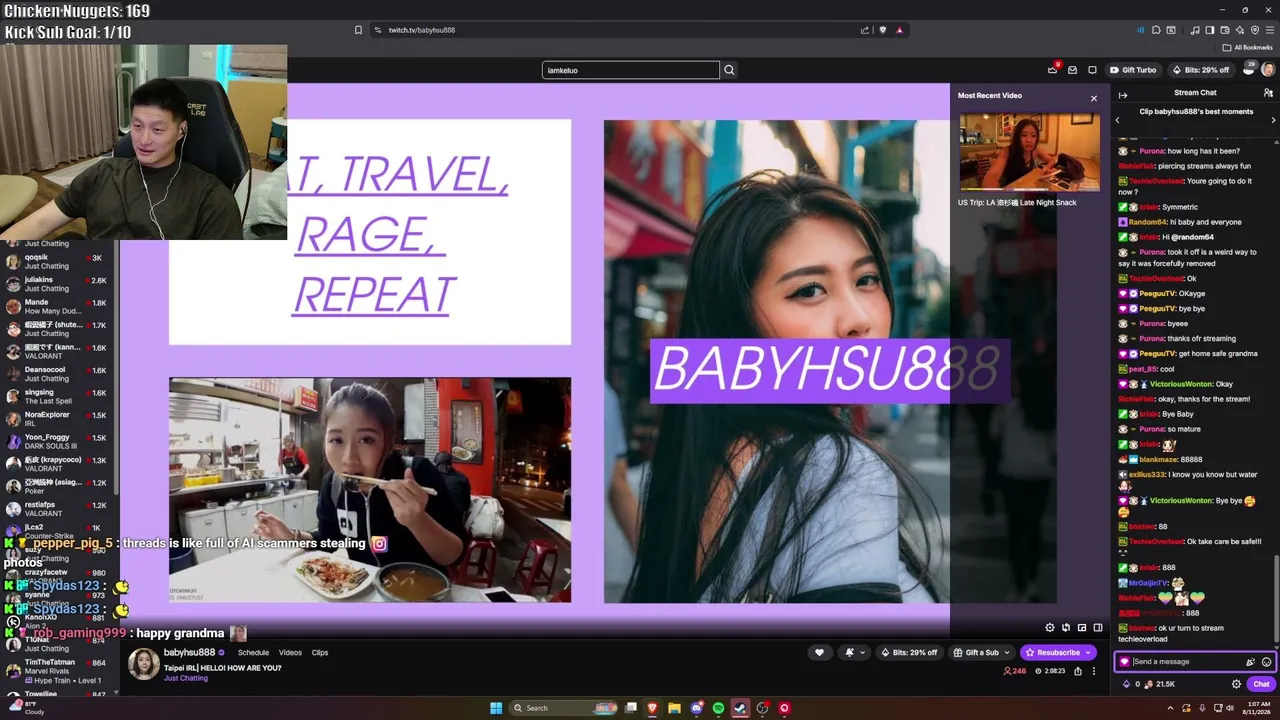Click the Bits: 29% off button under stream
This screenshot has width=1280, height=720.
(909, 653)
